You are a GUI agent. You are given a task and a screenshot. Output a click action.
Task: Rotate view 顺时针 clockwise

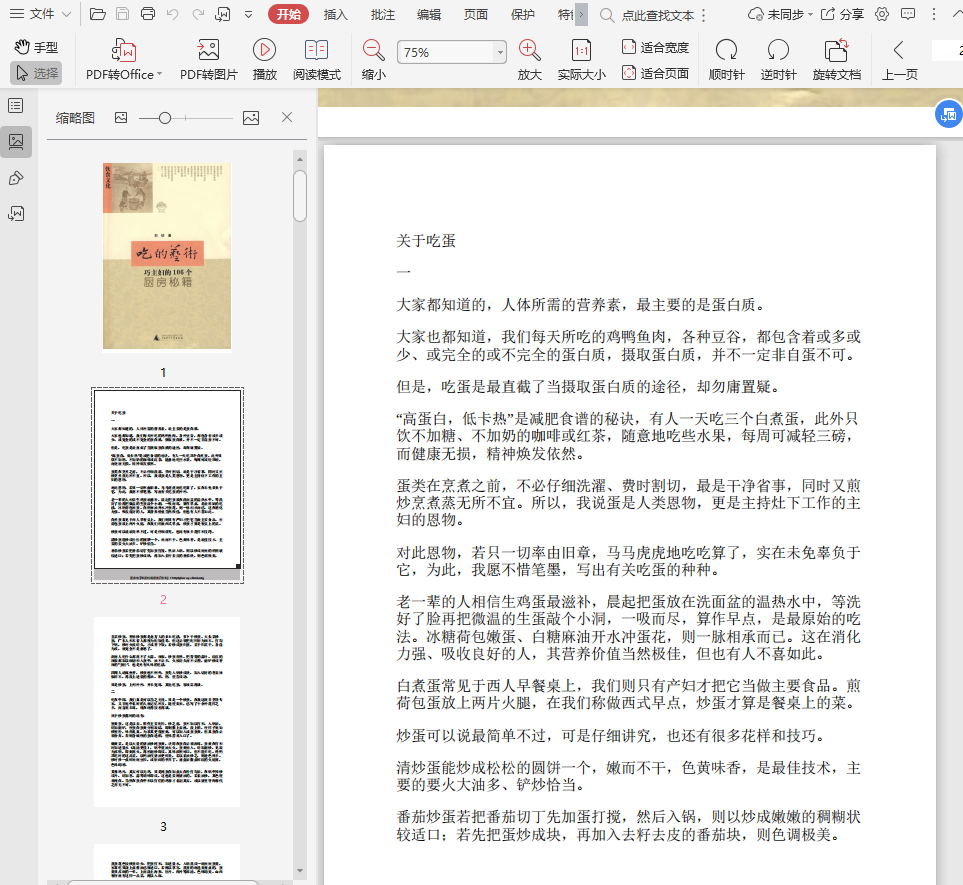(x=727, y=60)
